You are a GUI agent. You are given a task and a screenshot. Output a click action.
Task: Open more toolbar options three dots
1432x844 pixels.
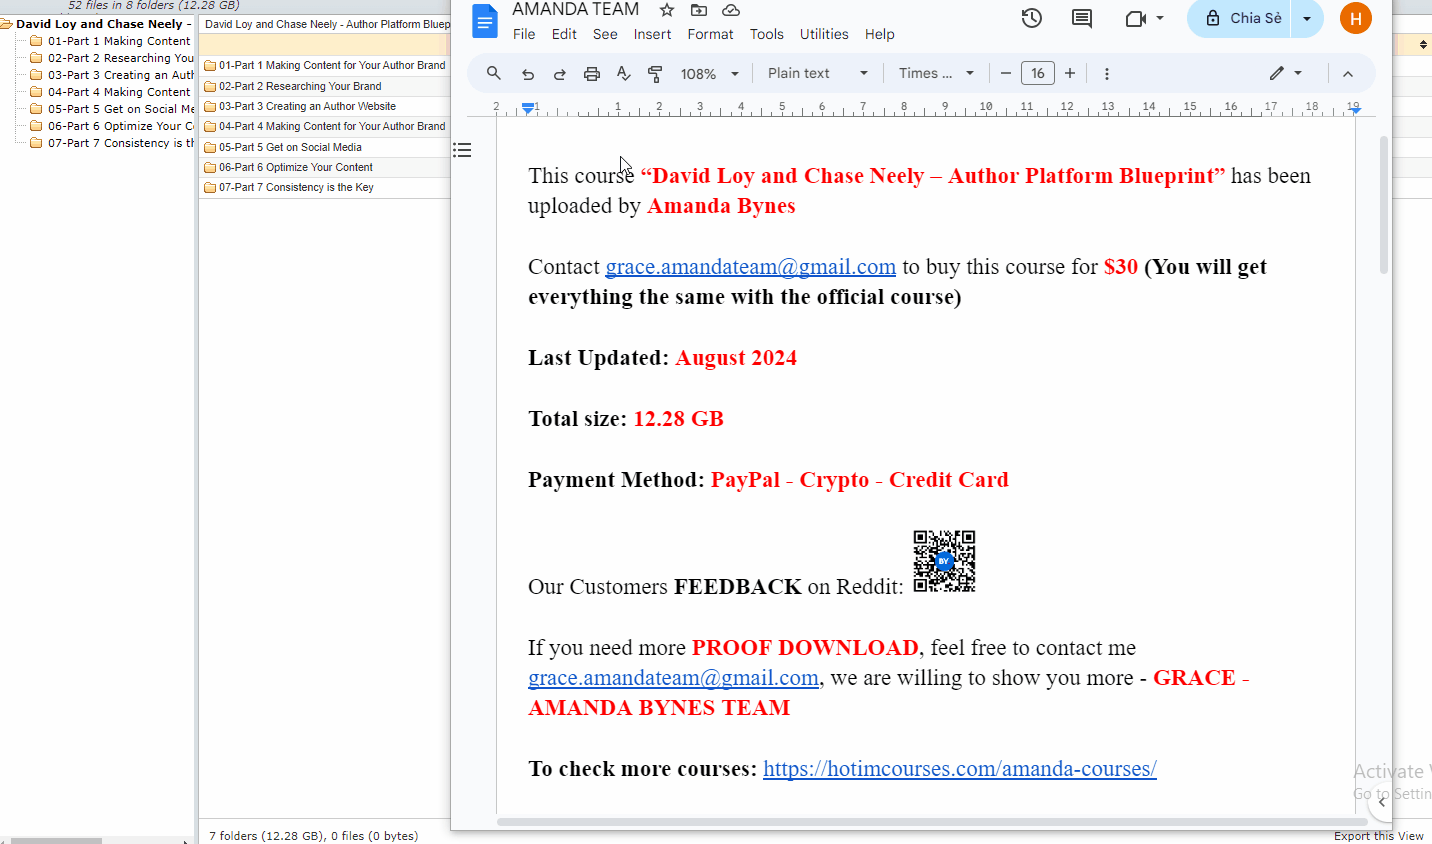pyautogui.click(x=1107, y=73)
